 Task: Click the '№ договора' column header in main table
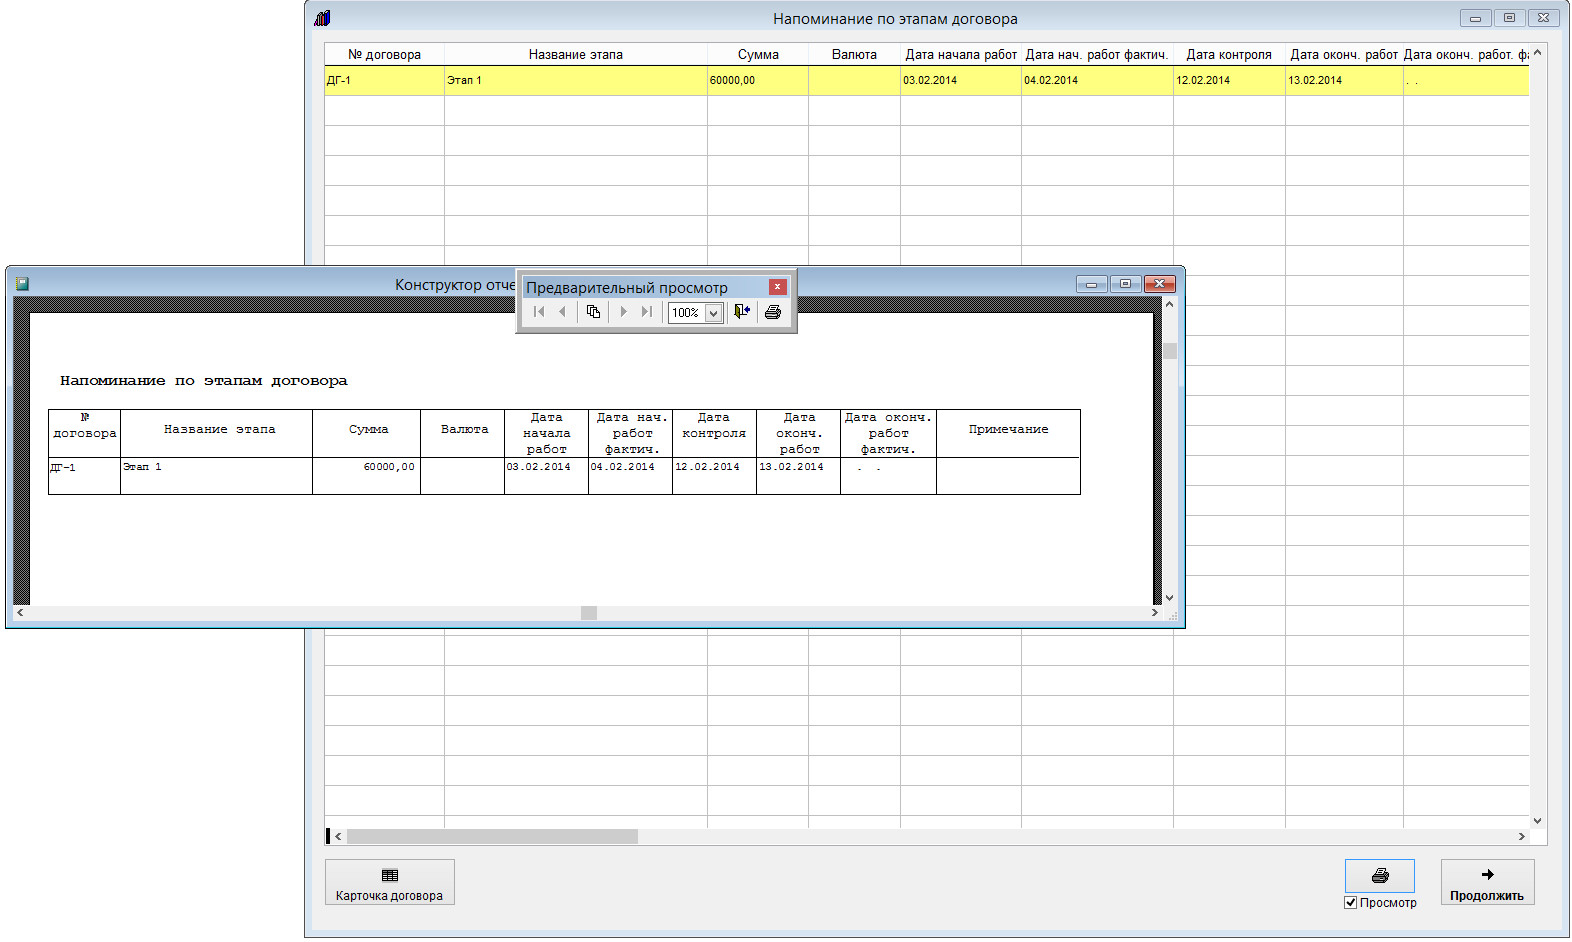(384, 55)
